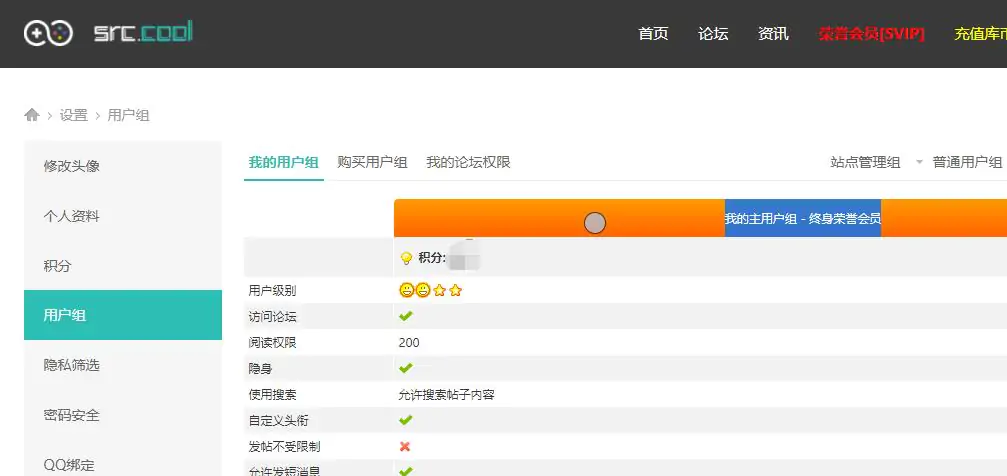1007x476 pixels.
Task: Switch to 购买用户组 tab
Action: click(372, 163)
